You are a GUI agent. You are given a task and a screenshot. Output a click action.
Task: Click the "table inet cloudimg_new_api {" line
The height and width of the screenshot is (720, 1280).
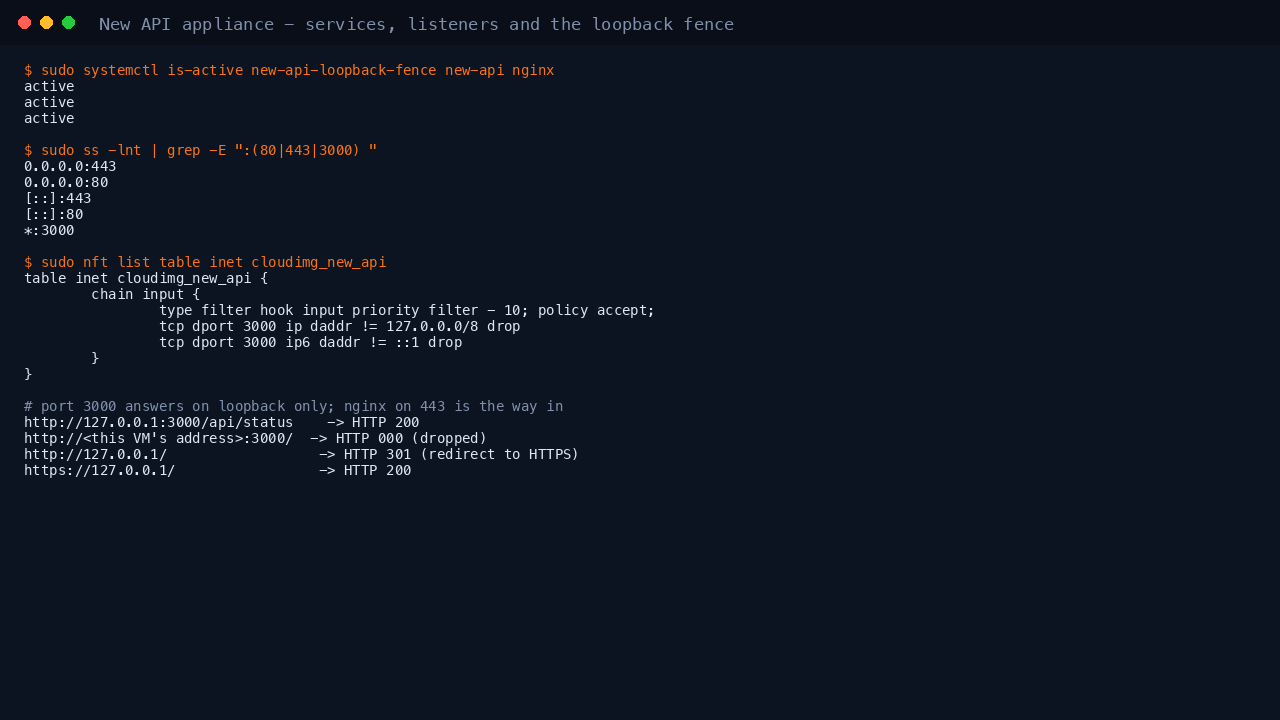click(x=146, y=278)
